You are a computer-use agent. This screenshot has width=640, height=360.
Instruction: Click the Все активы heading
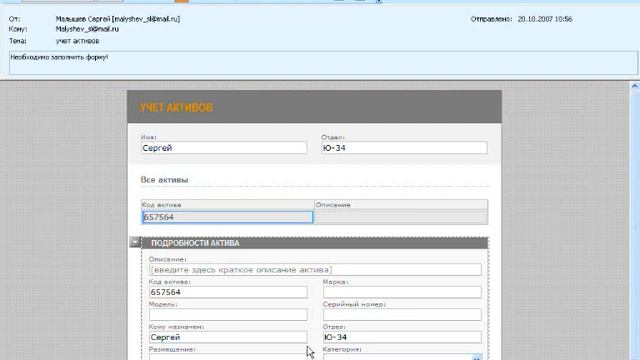point(164,180)
